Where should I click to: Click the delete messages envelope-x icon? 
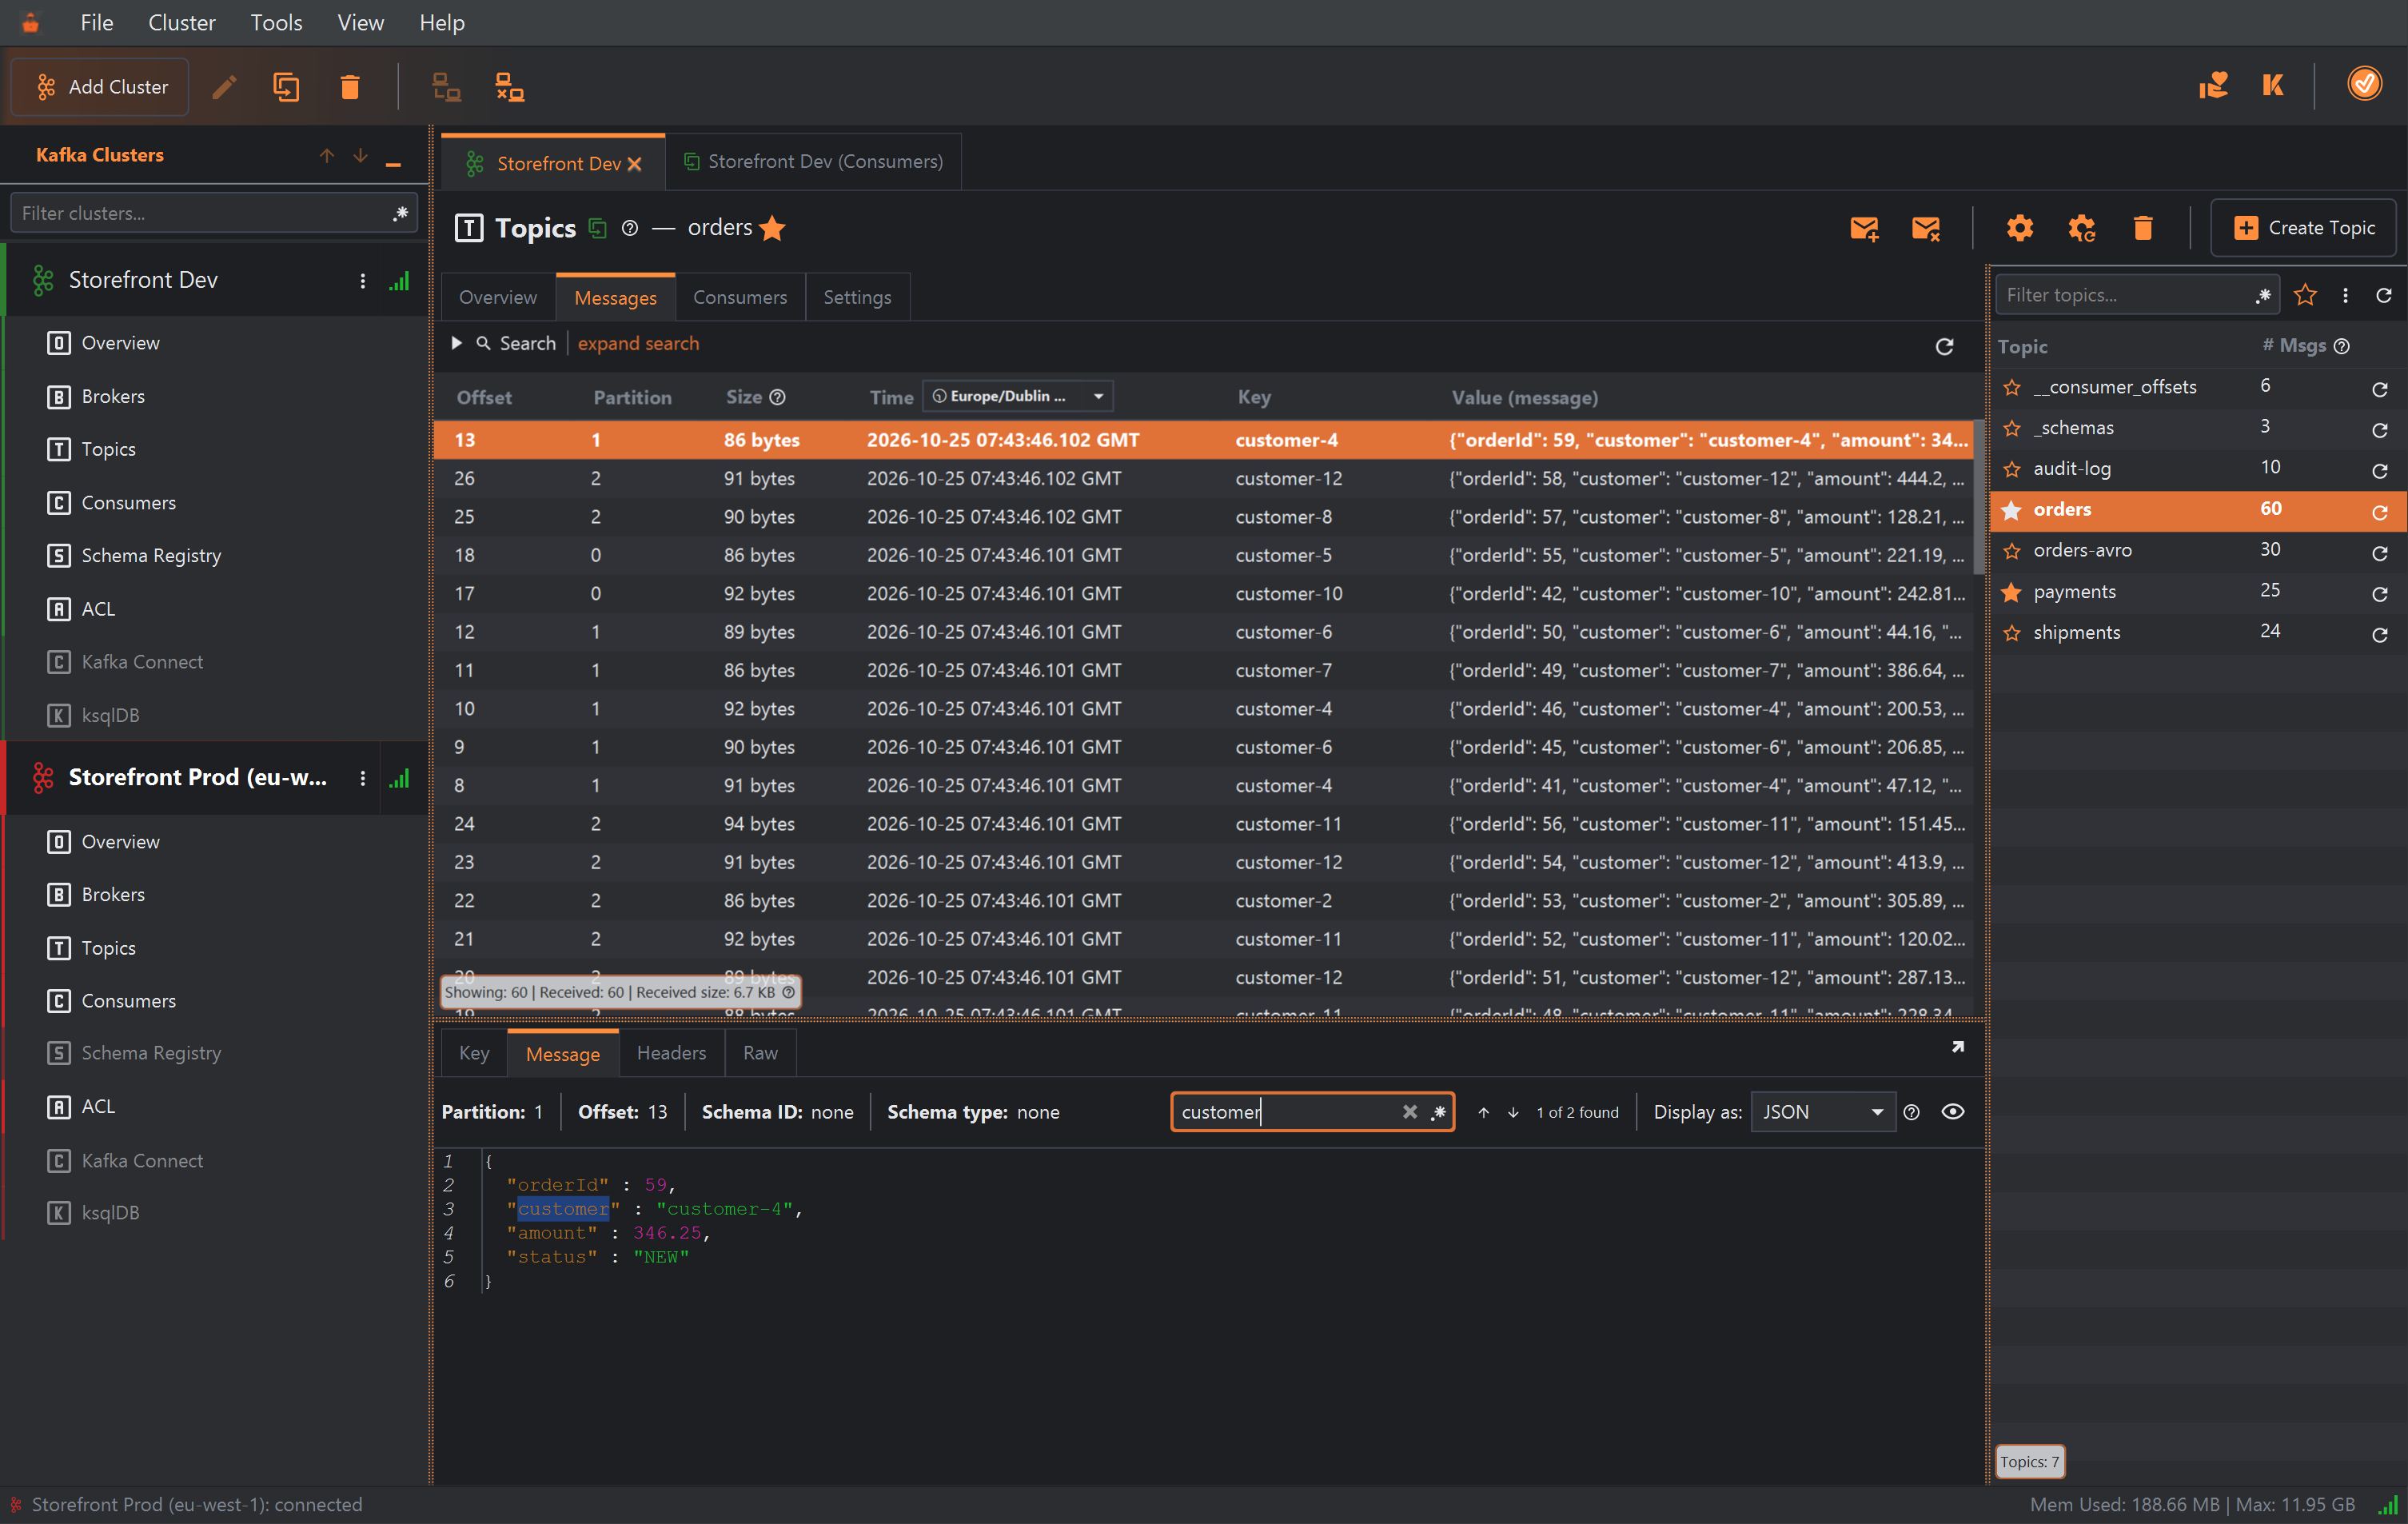(x=1925, y=228)
